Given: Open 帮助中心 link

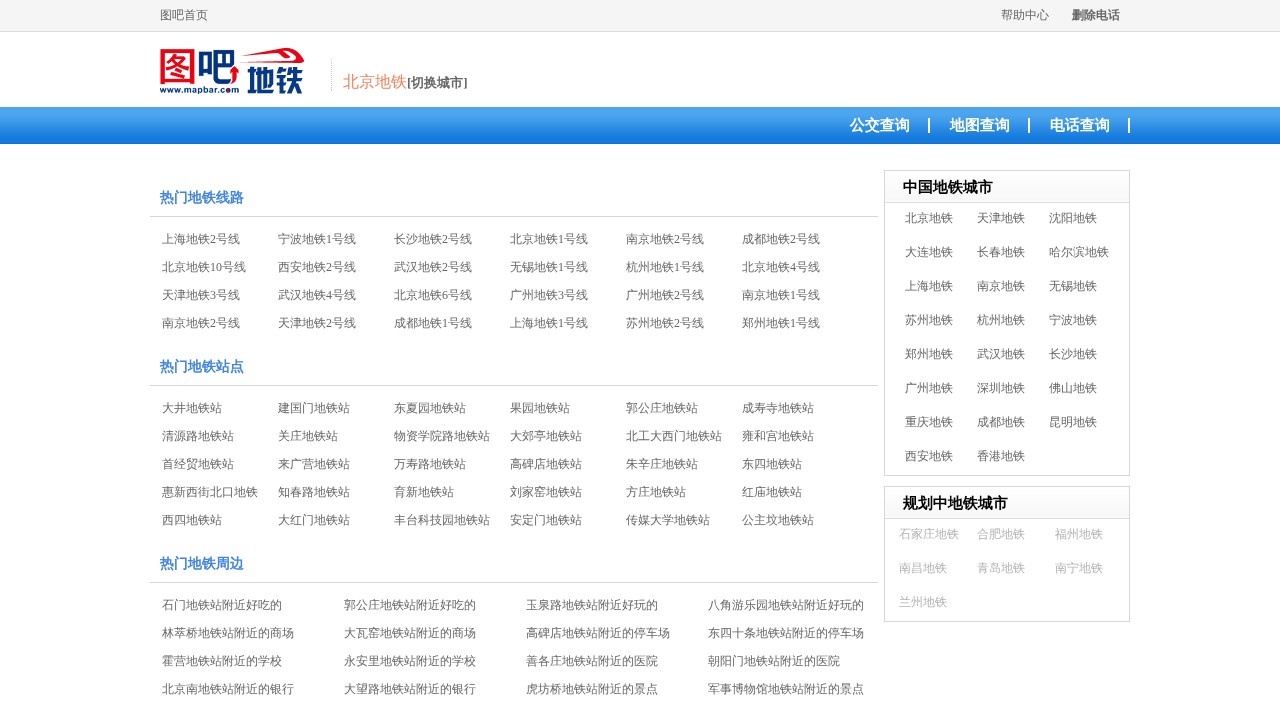Looking at the screenshot, I should pyautogui.click(x=1025, y=15).
